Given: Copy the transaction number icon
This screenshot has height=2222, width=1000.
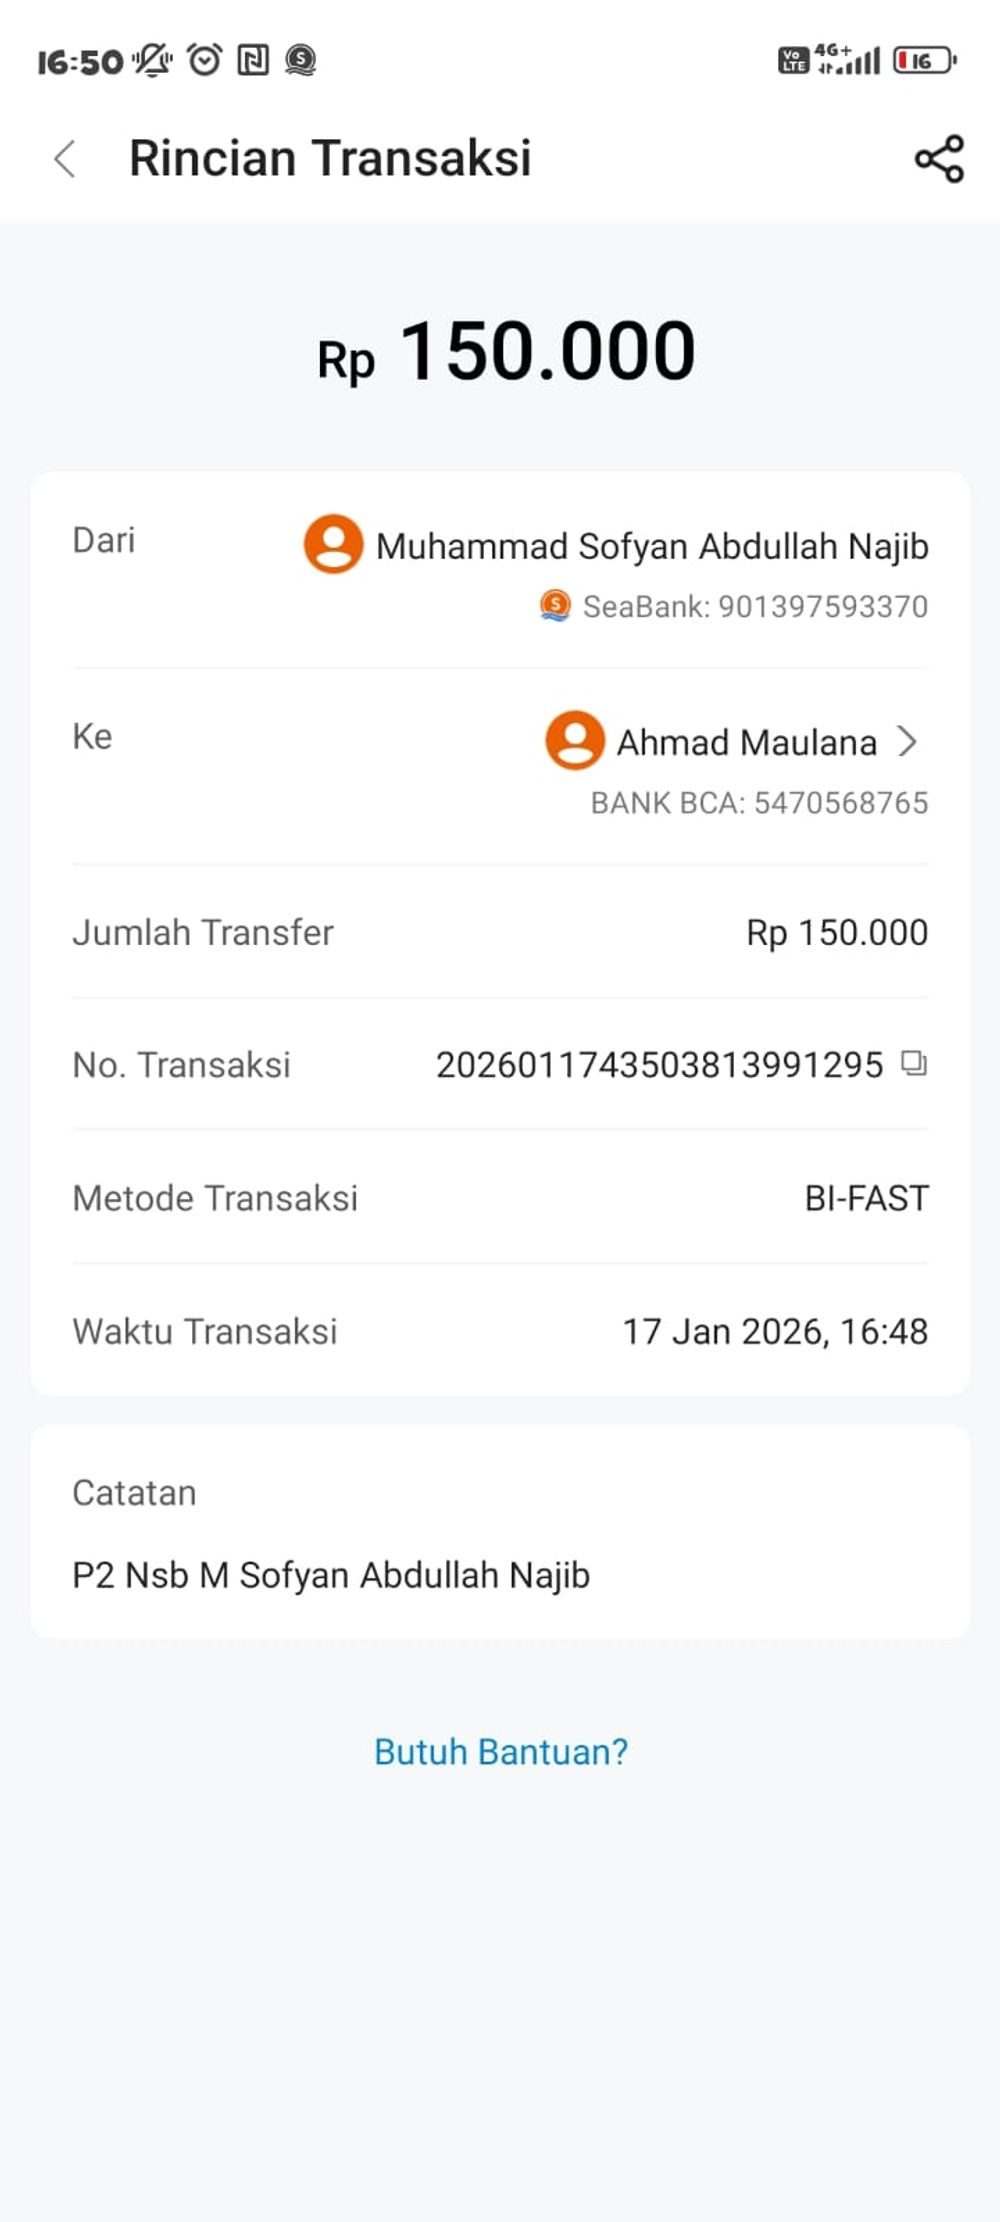Looking at the screenshot, I should (914, 1063).
